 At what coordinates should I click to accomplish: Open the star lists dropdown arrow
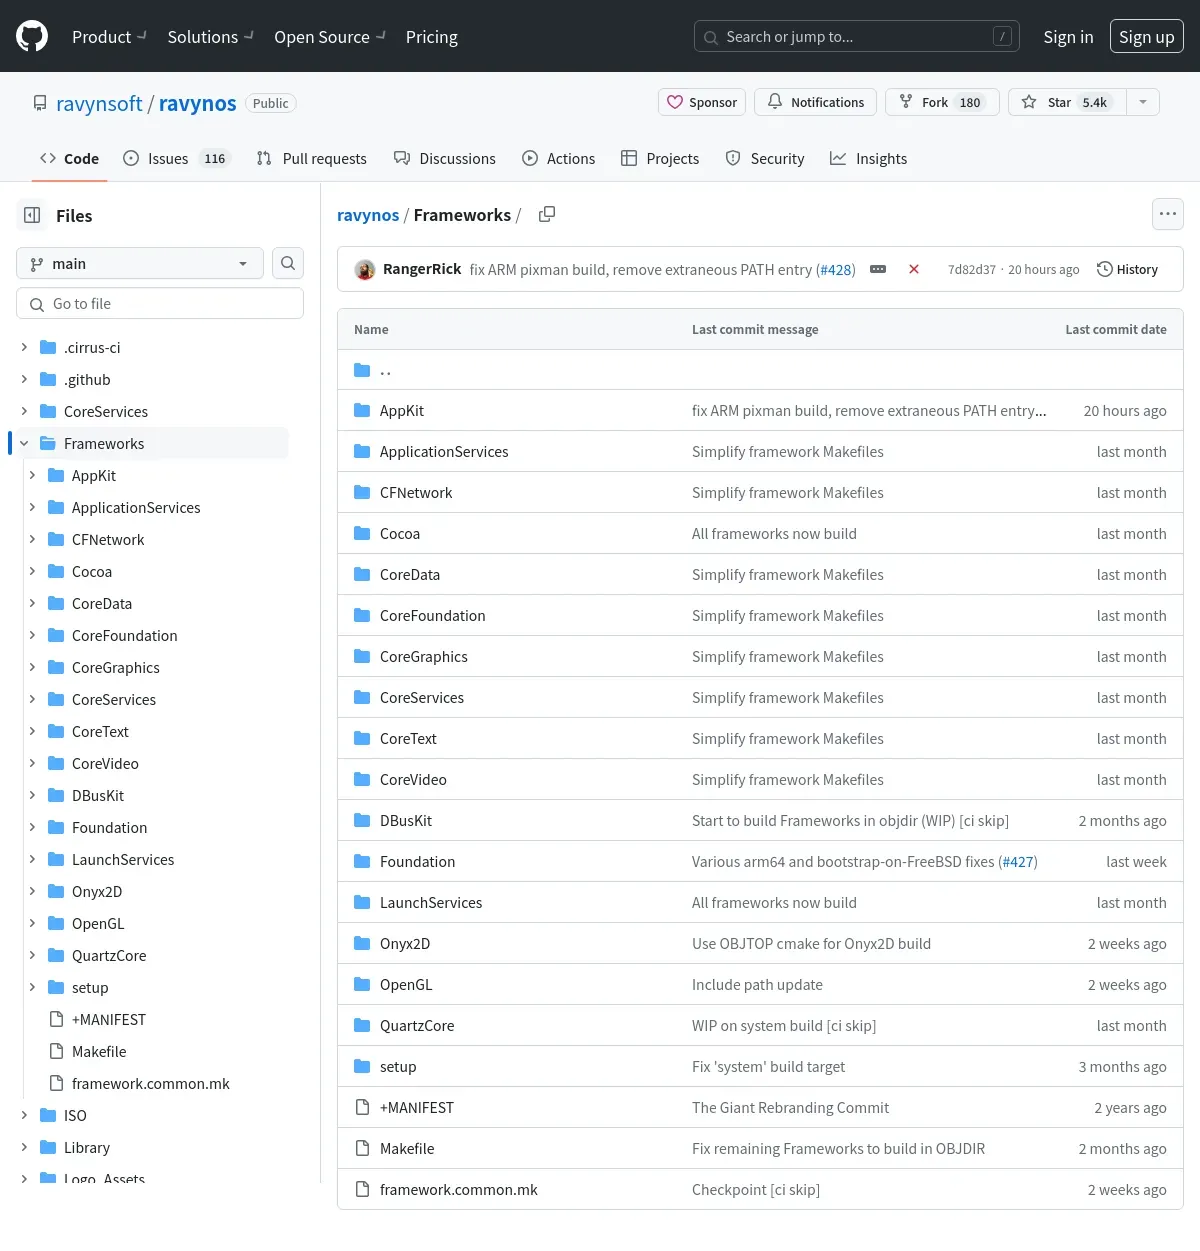[1143, 102]
